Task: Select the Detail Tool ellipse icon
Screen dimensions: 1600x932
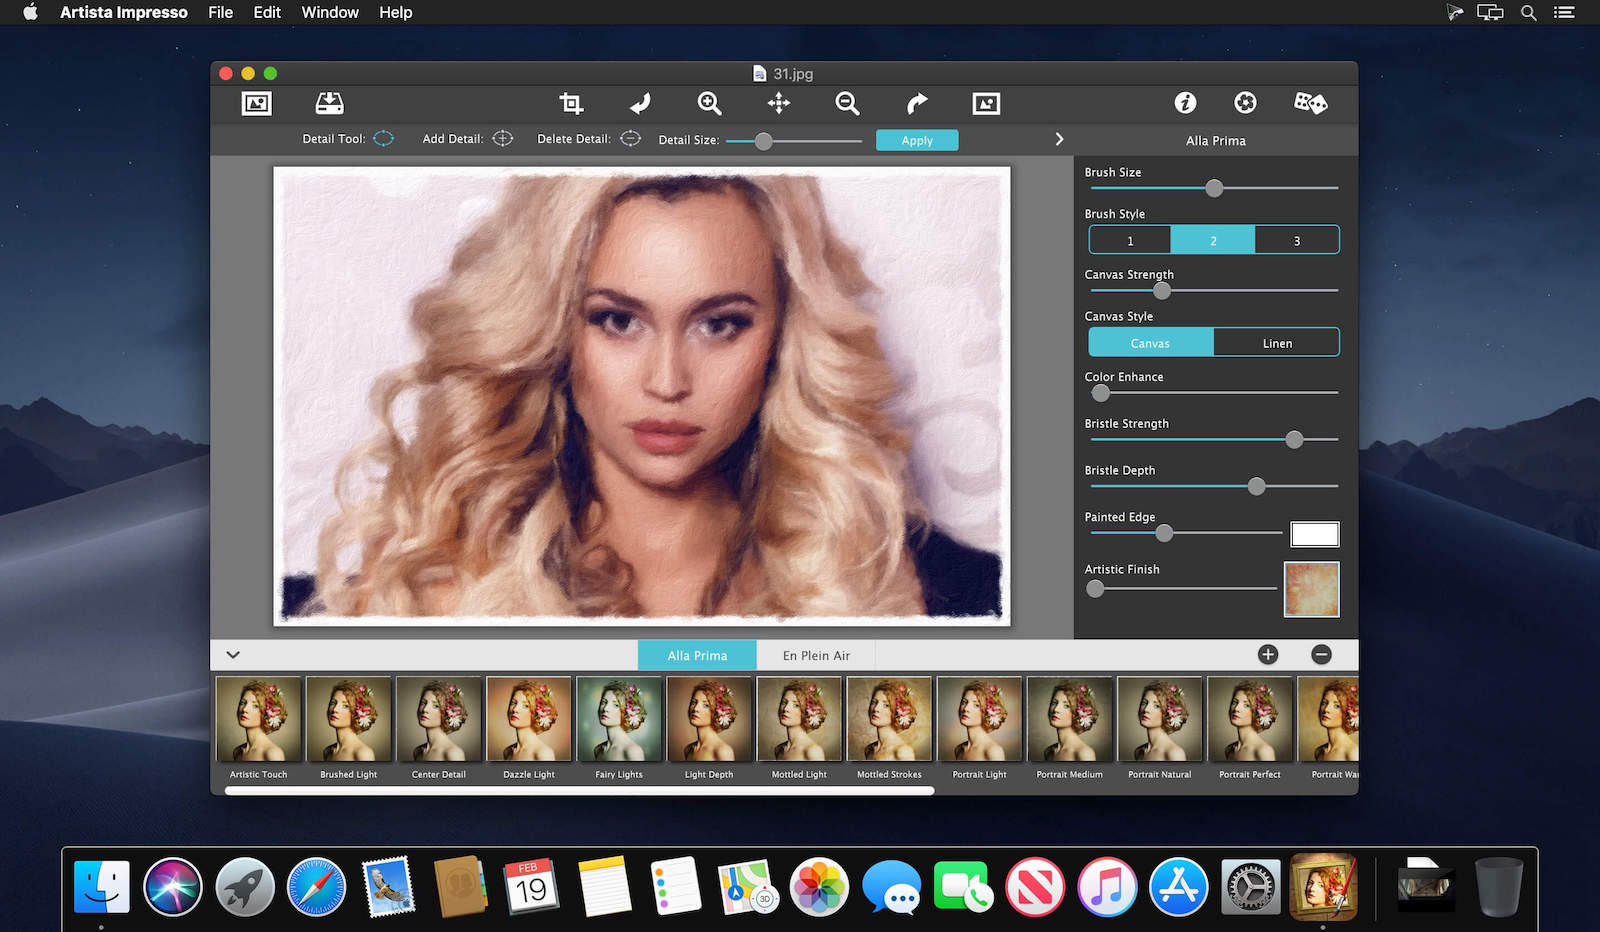Action: [x=384, y=139]
